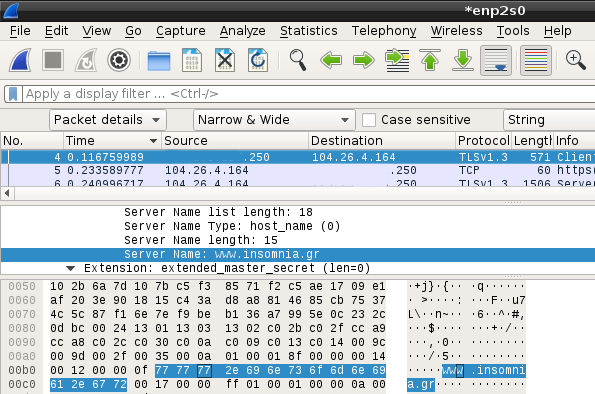Screen dimensions: 595x394
Task: Close this capture file icon
Action: (x=225, y=60)
